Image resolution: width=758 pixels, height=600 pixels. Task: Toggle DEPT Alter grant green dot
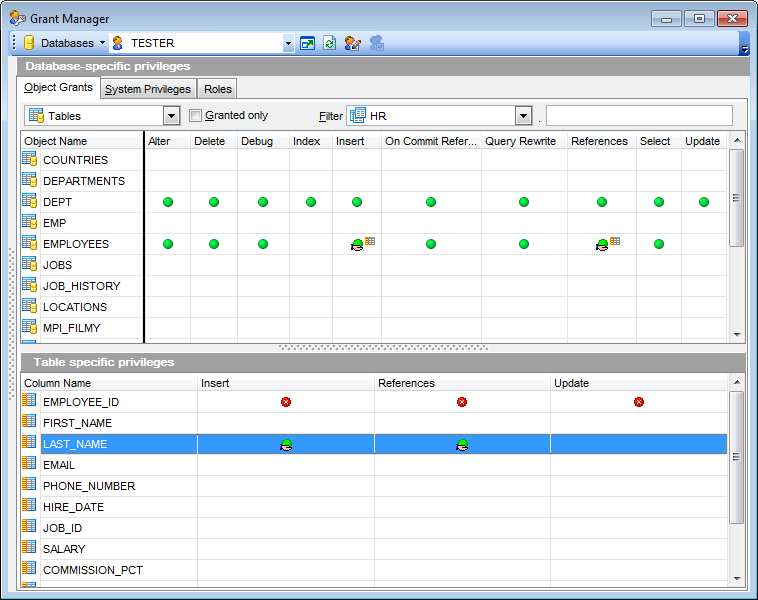[x=168, y=202]
